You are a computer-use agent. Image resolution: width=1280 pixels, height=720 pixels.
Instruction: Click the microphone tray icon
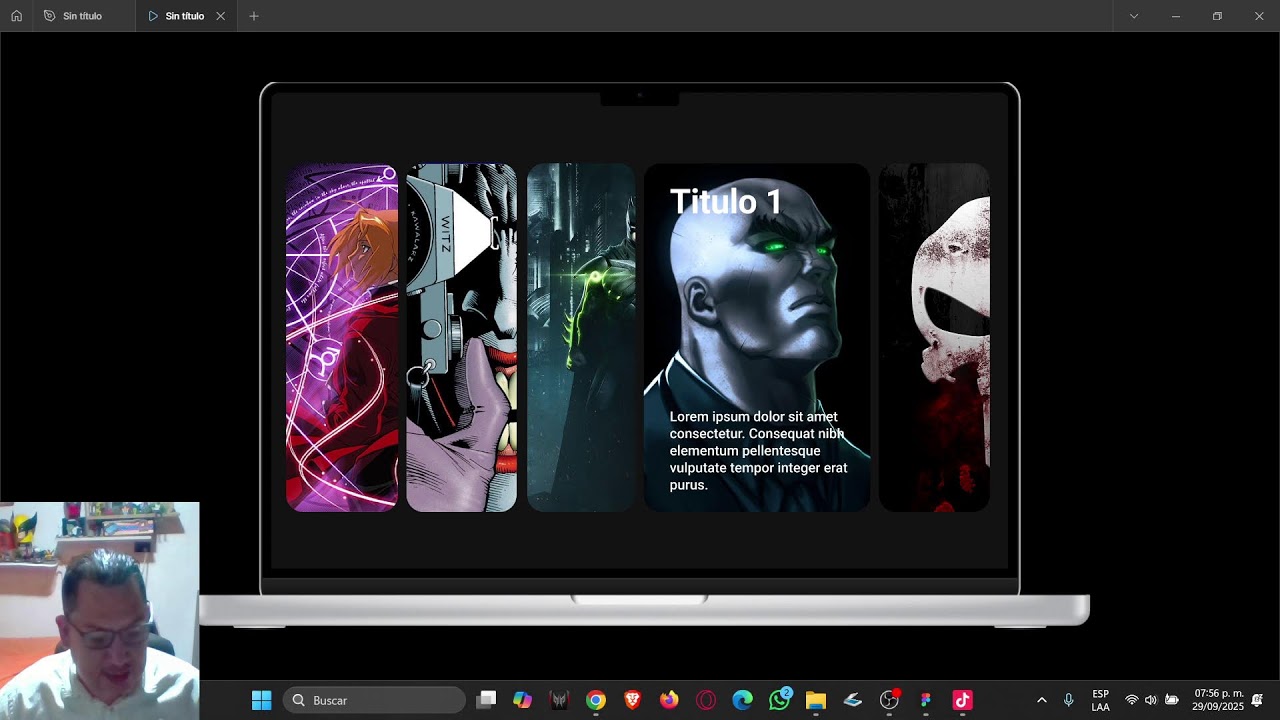pos(1068,700)
